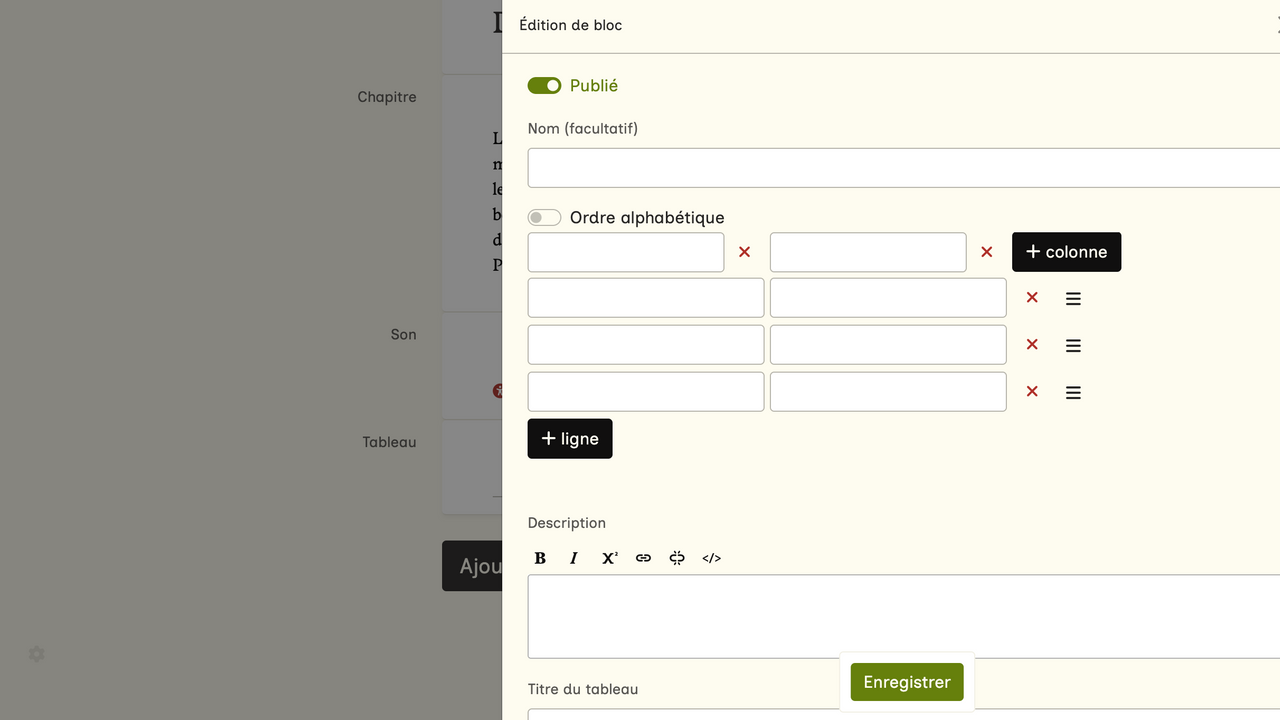
Task: Click the superscript X² icon
Action: pyautogui.click(x=609, y=558)
